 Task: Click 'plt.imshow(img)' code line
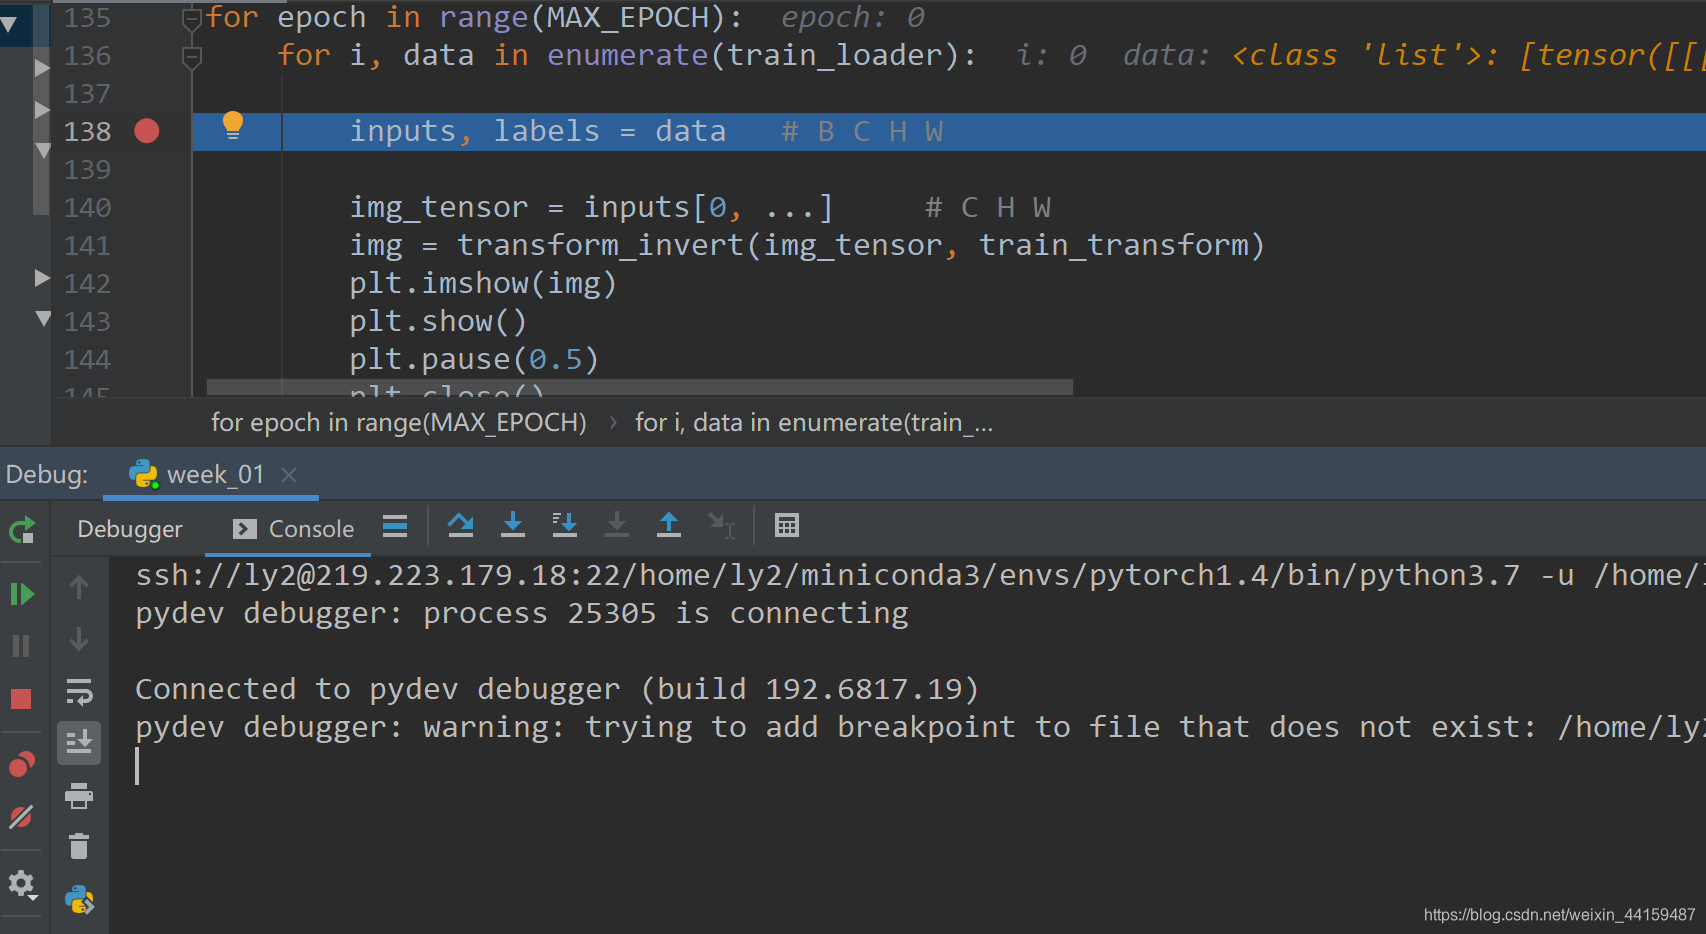(483, 283)
